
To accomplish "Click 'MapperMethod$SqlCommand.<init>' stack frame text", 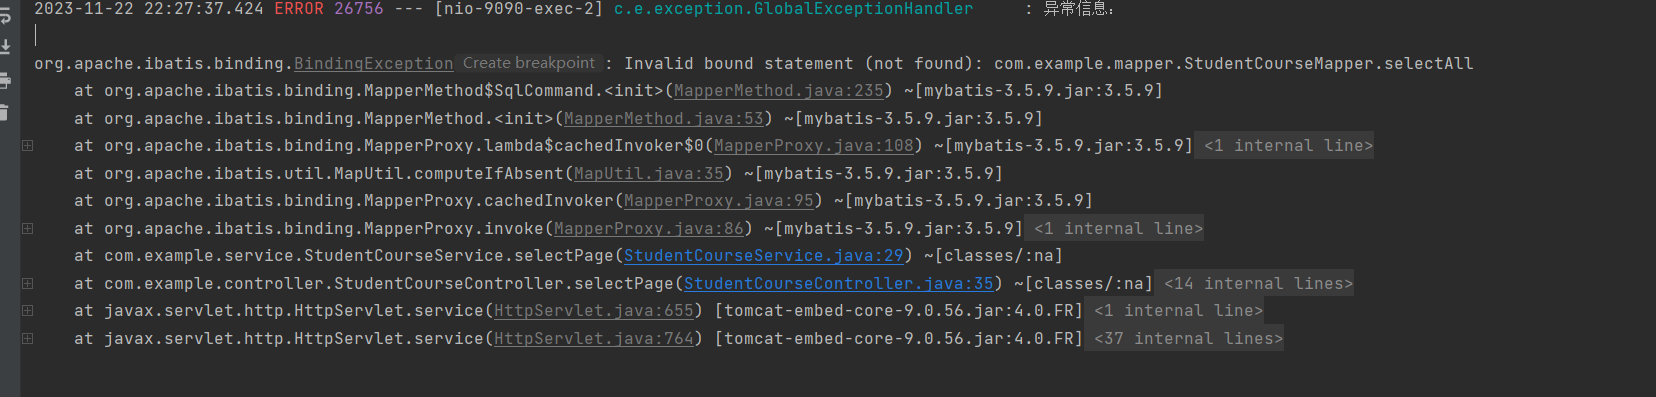I will [514, 91].
